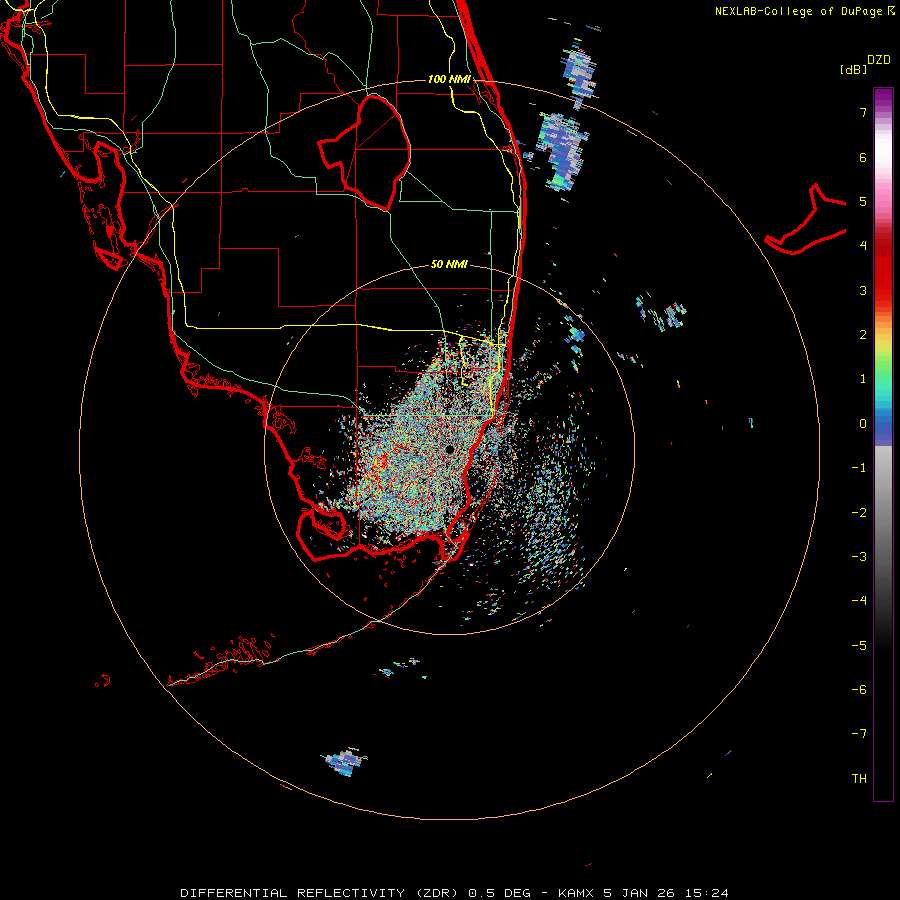Click the 3 value on ZDR colorbar

[863, 290]
